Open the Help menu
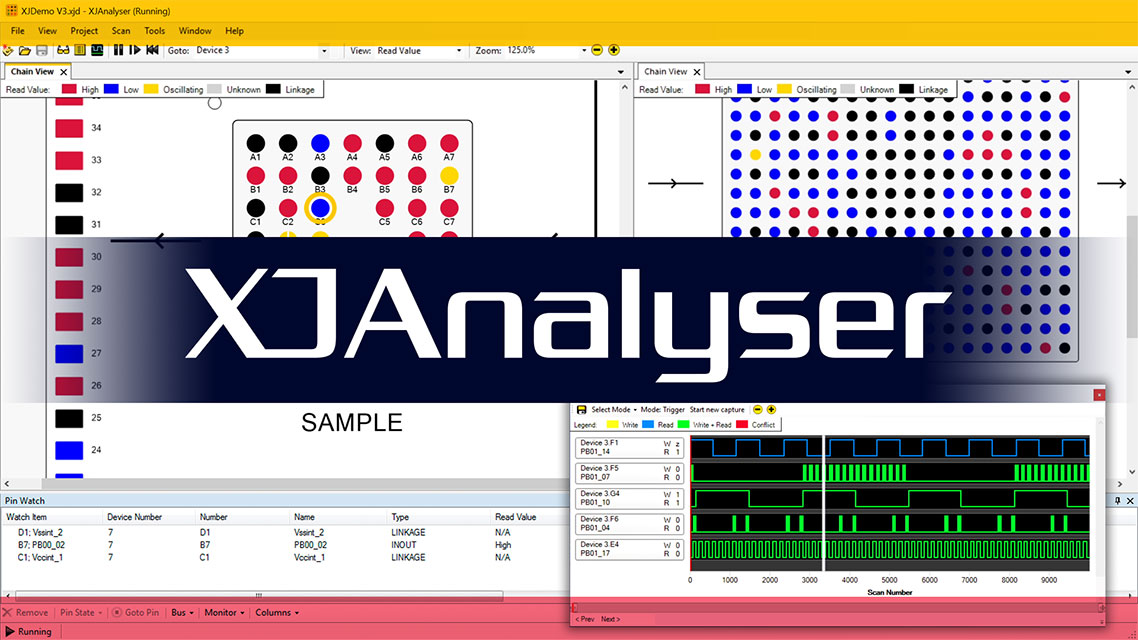The image size is (1138, 640). pos(234,31)
